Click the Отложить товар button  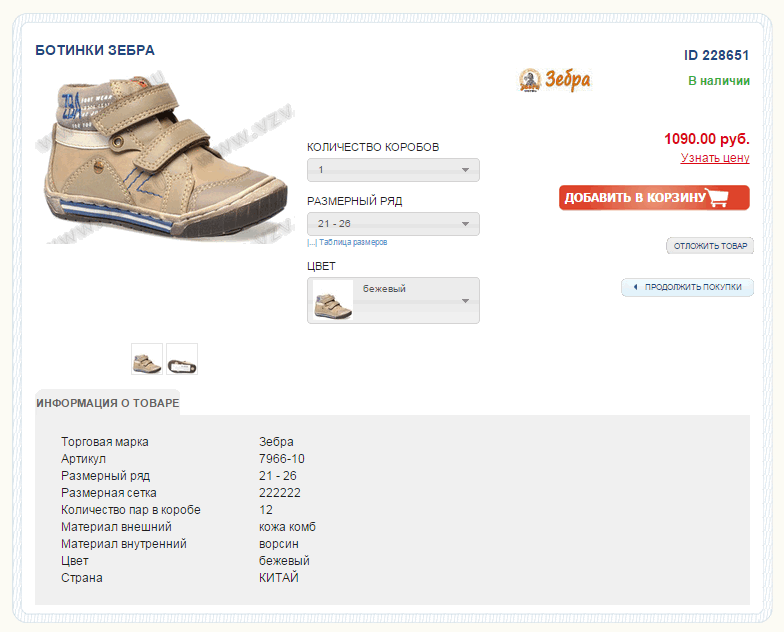710,246
